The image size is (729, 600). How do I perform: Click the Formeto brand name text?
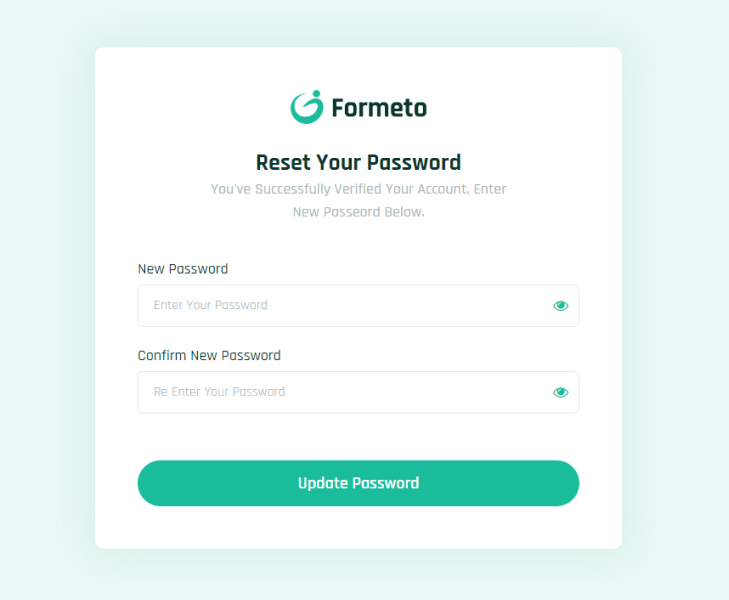379,108
